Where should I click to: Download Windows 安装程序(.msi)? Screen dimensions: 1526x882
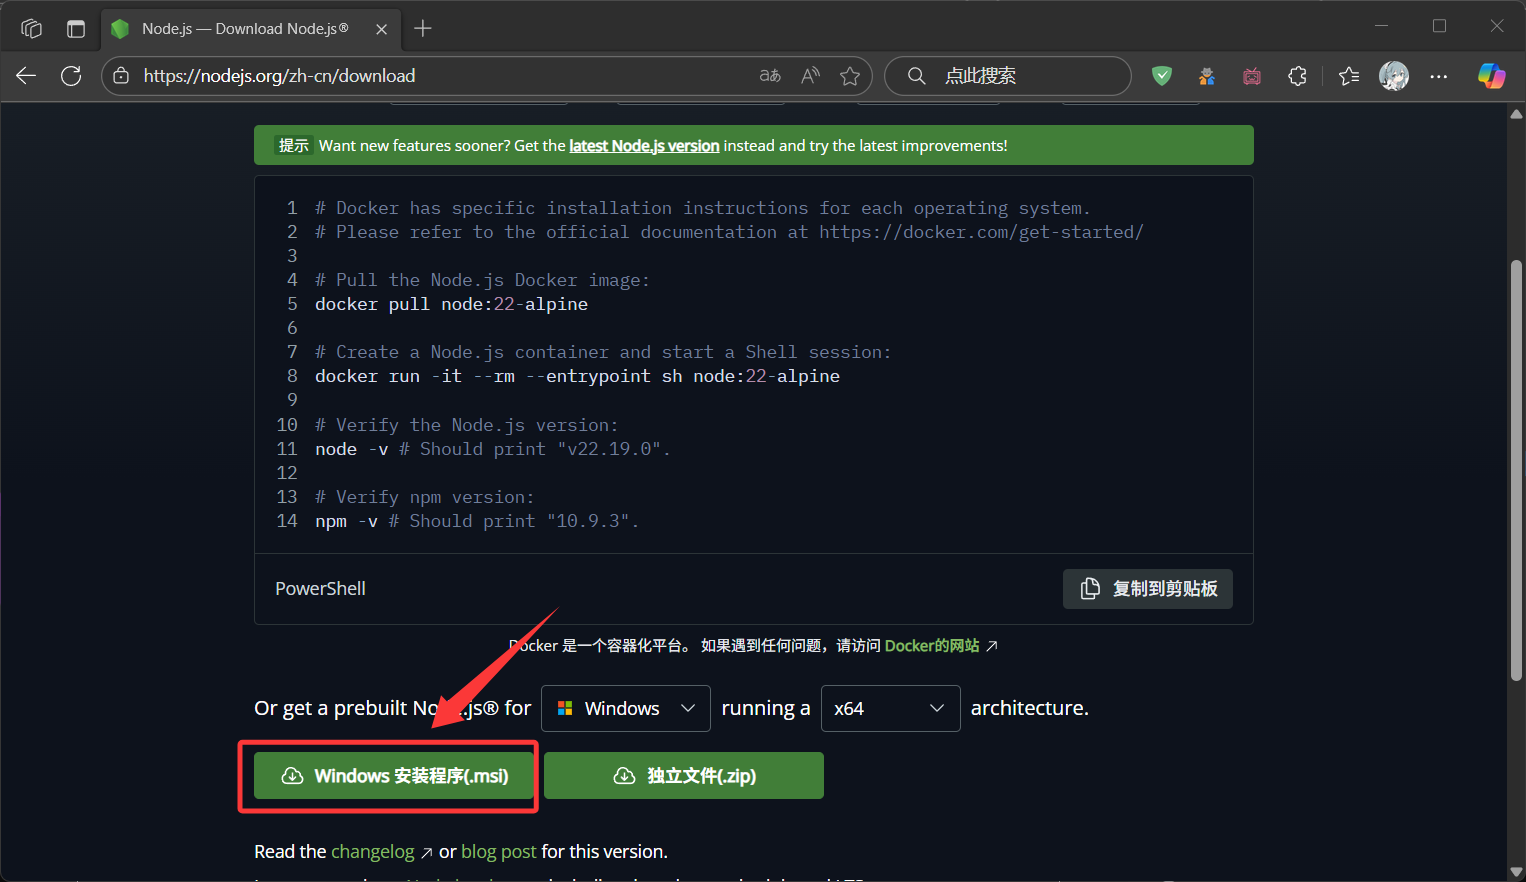point(394,776)
